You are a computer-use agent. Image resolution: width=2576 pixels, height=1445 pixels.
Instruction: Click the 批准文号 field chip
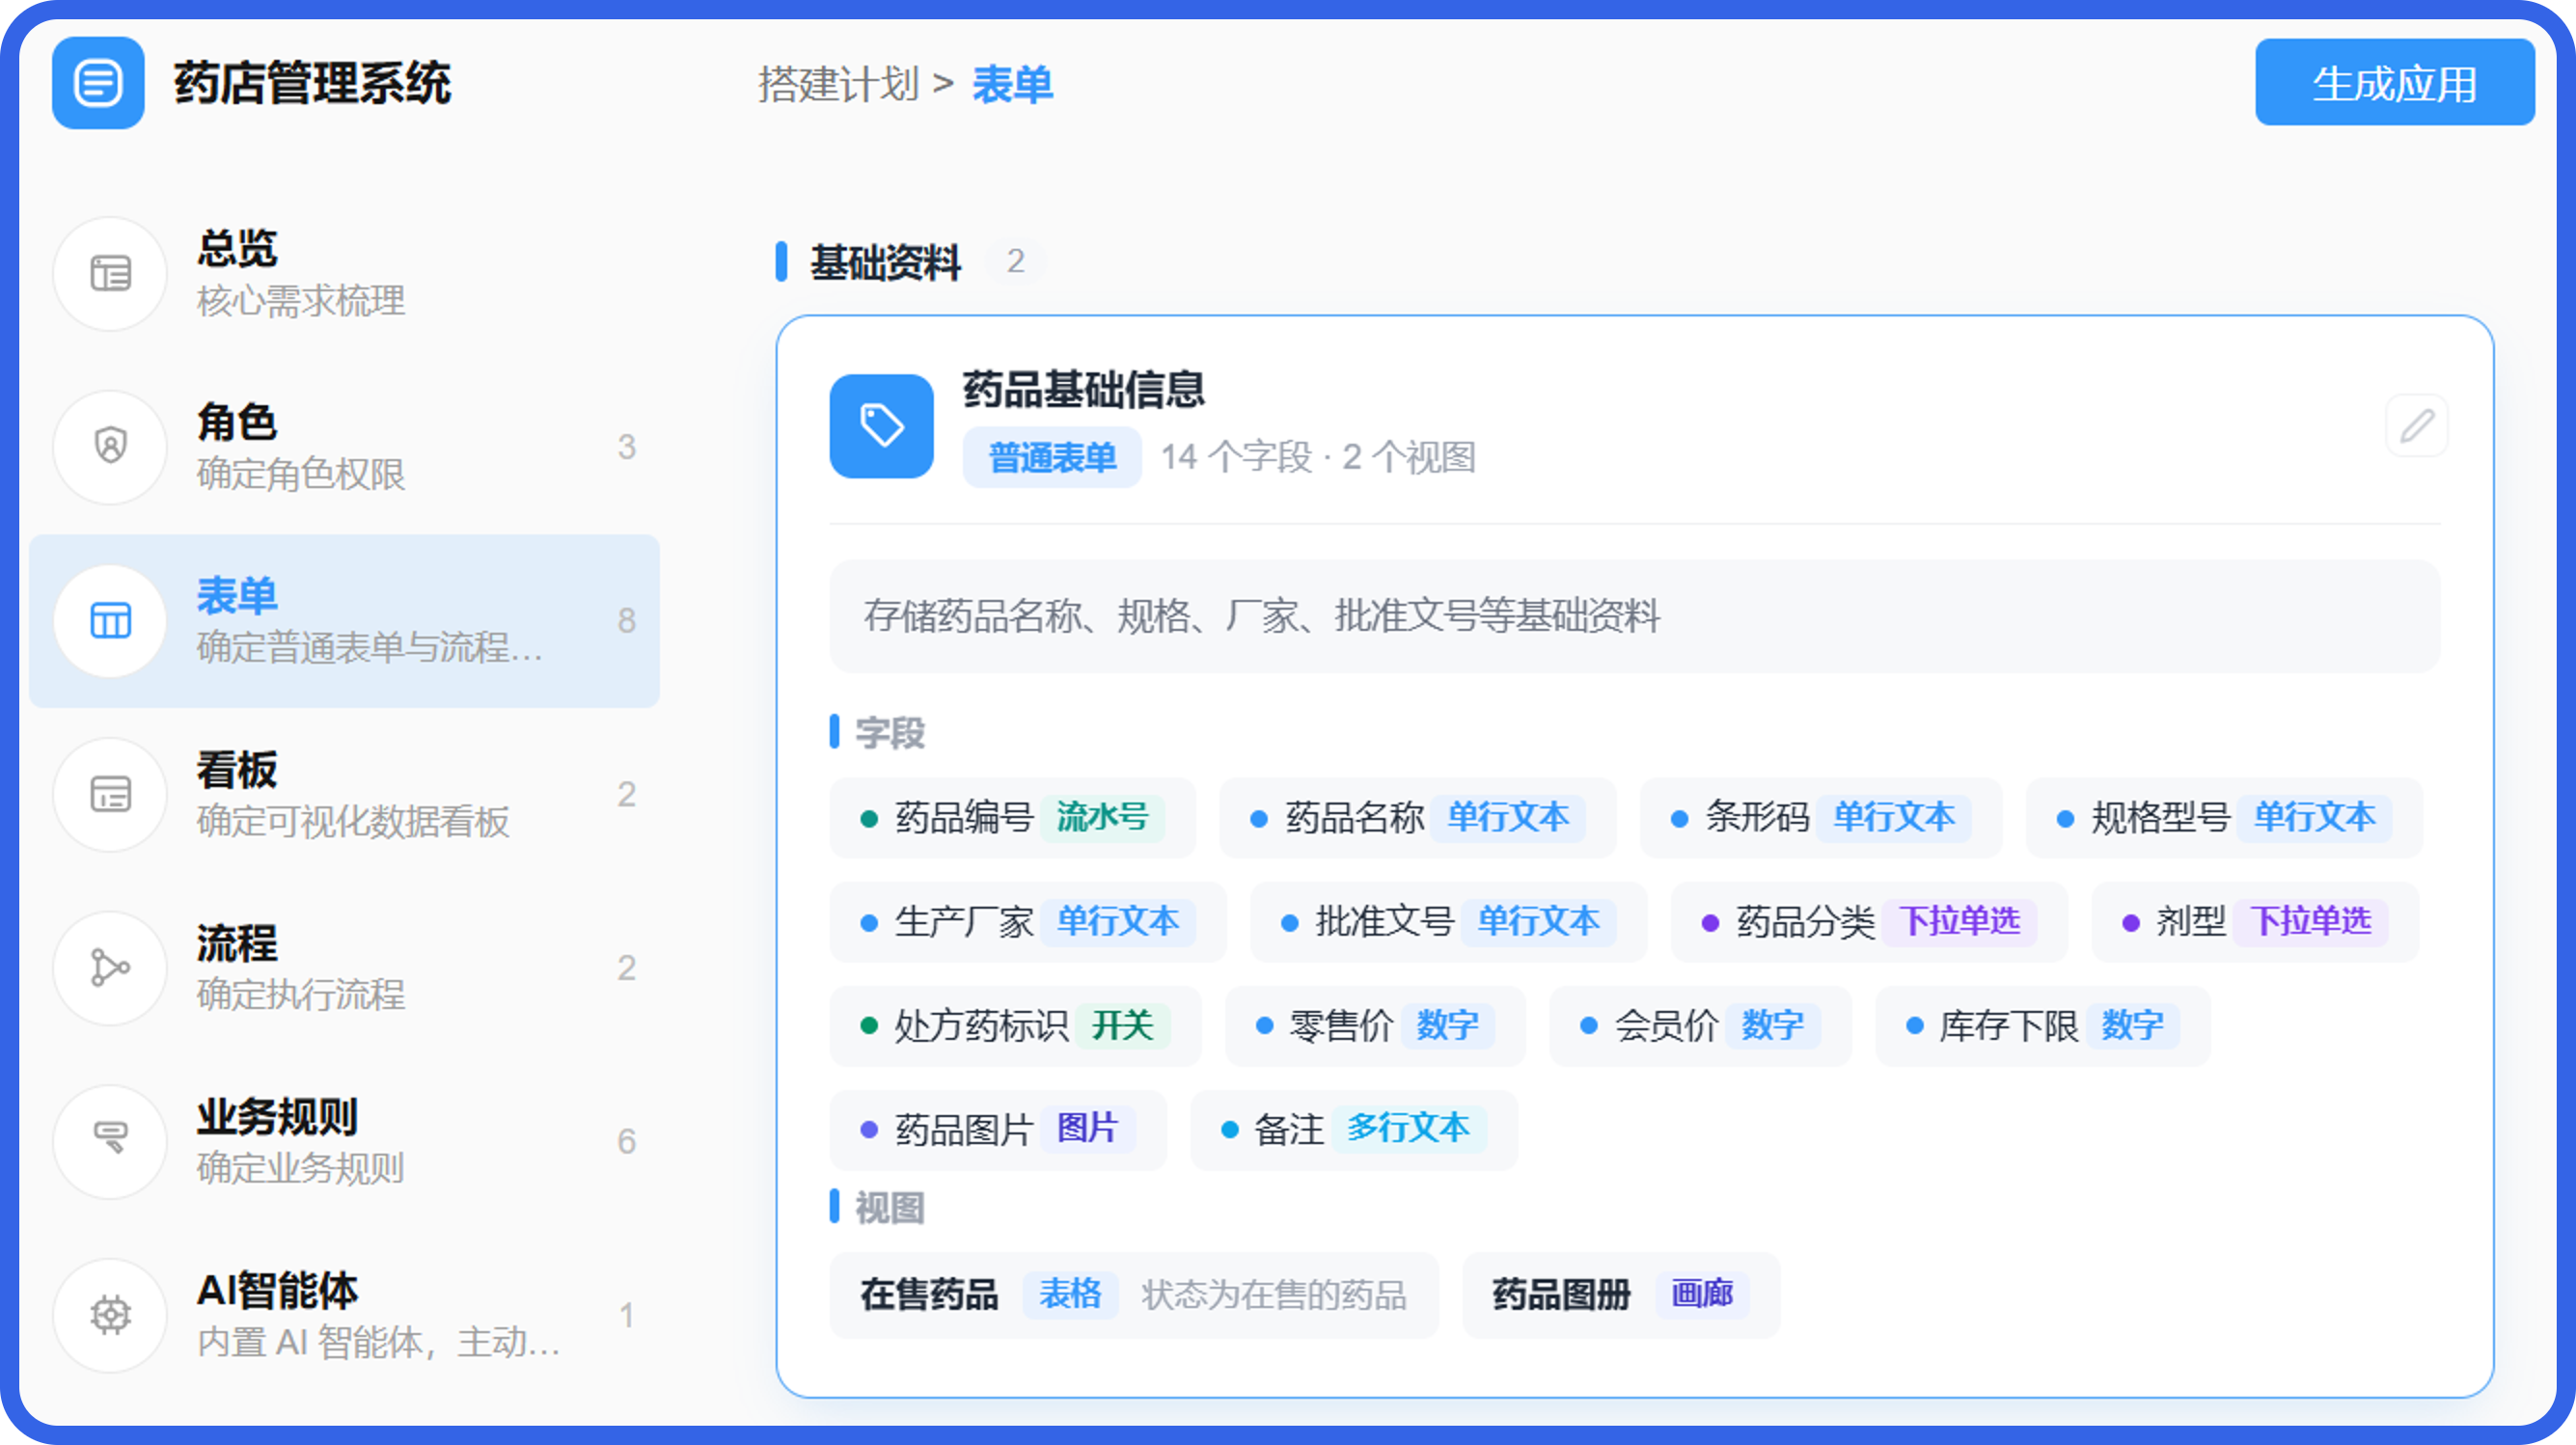pyautogui.click(x=1448, y=921)
